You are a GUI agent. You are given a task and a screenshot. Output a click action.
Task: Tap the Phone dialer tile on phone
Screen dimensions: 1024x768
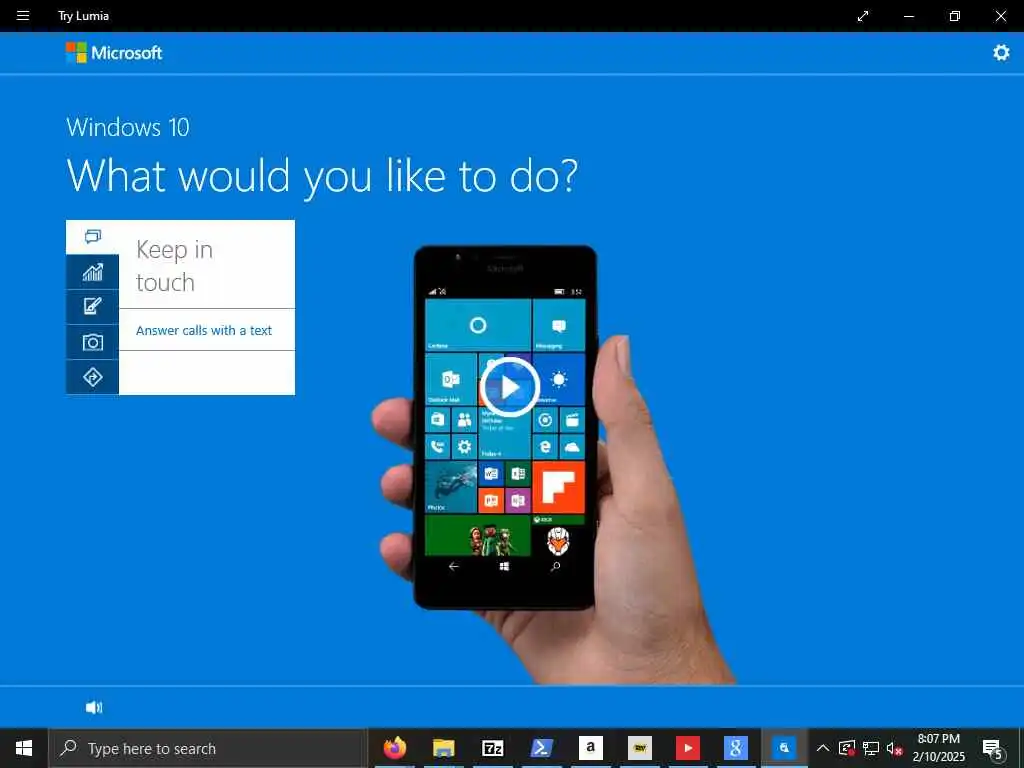point(438,447)
